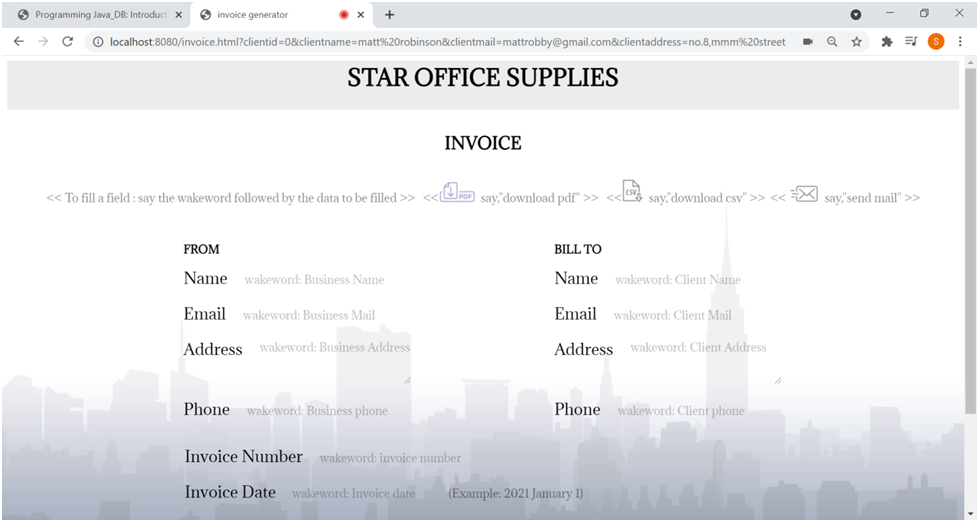
Task: Click the STAR OFFICE SUPPLIES heading
Action: [x=483, y=77]
